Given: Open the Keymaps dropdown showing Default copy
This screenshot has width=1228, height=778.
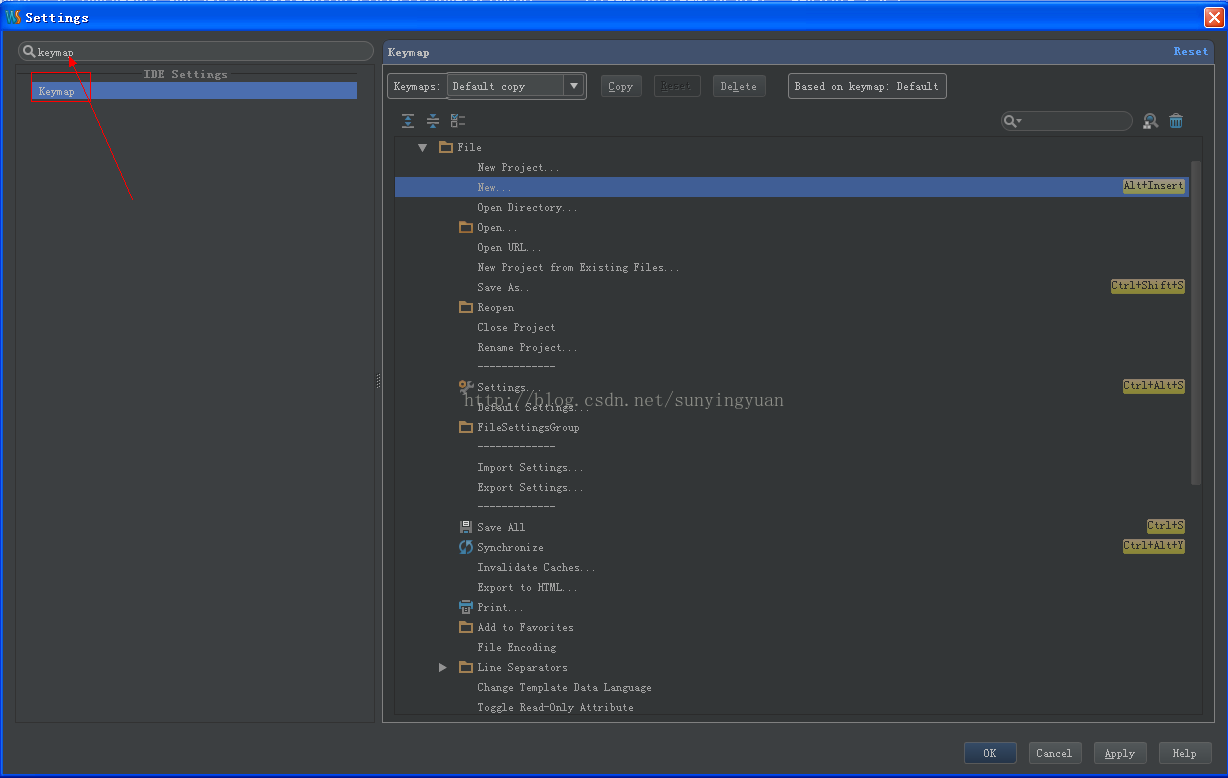Looking at the screenshot, I should [x=516, y=86].
